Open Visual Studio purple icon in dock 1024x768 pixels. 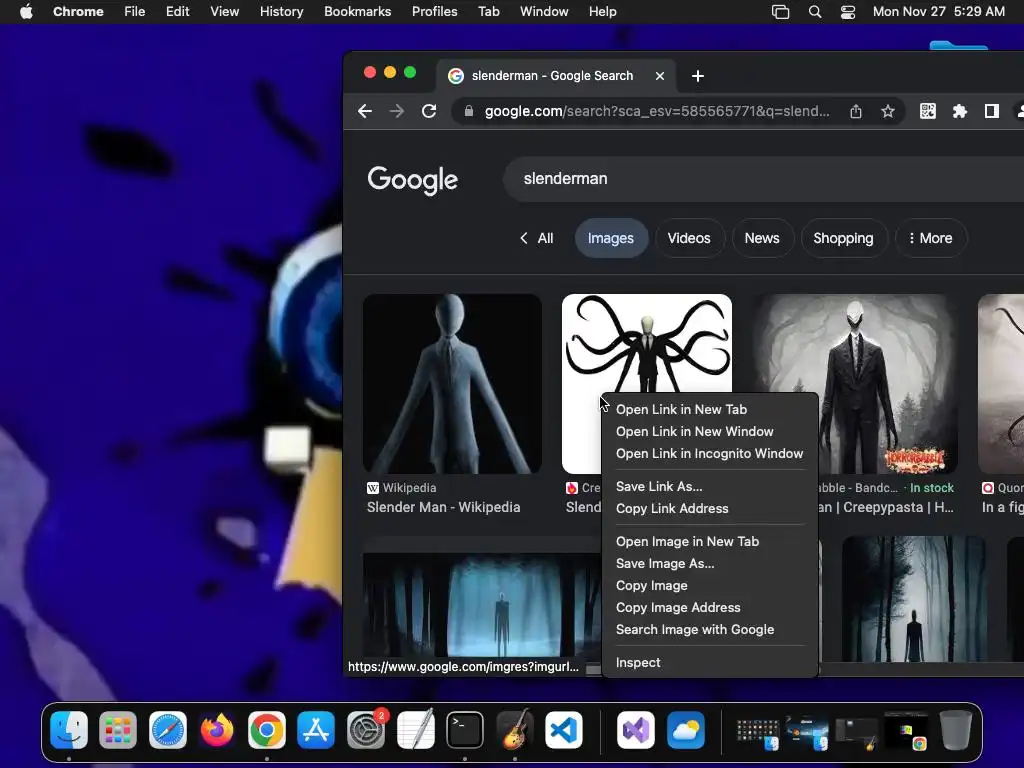pyautogui.click(x=636, y=729)
